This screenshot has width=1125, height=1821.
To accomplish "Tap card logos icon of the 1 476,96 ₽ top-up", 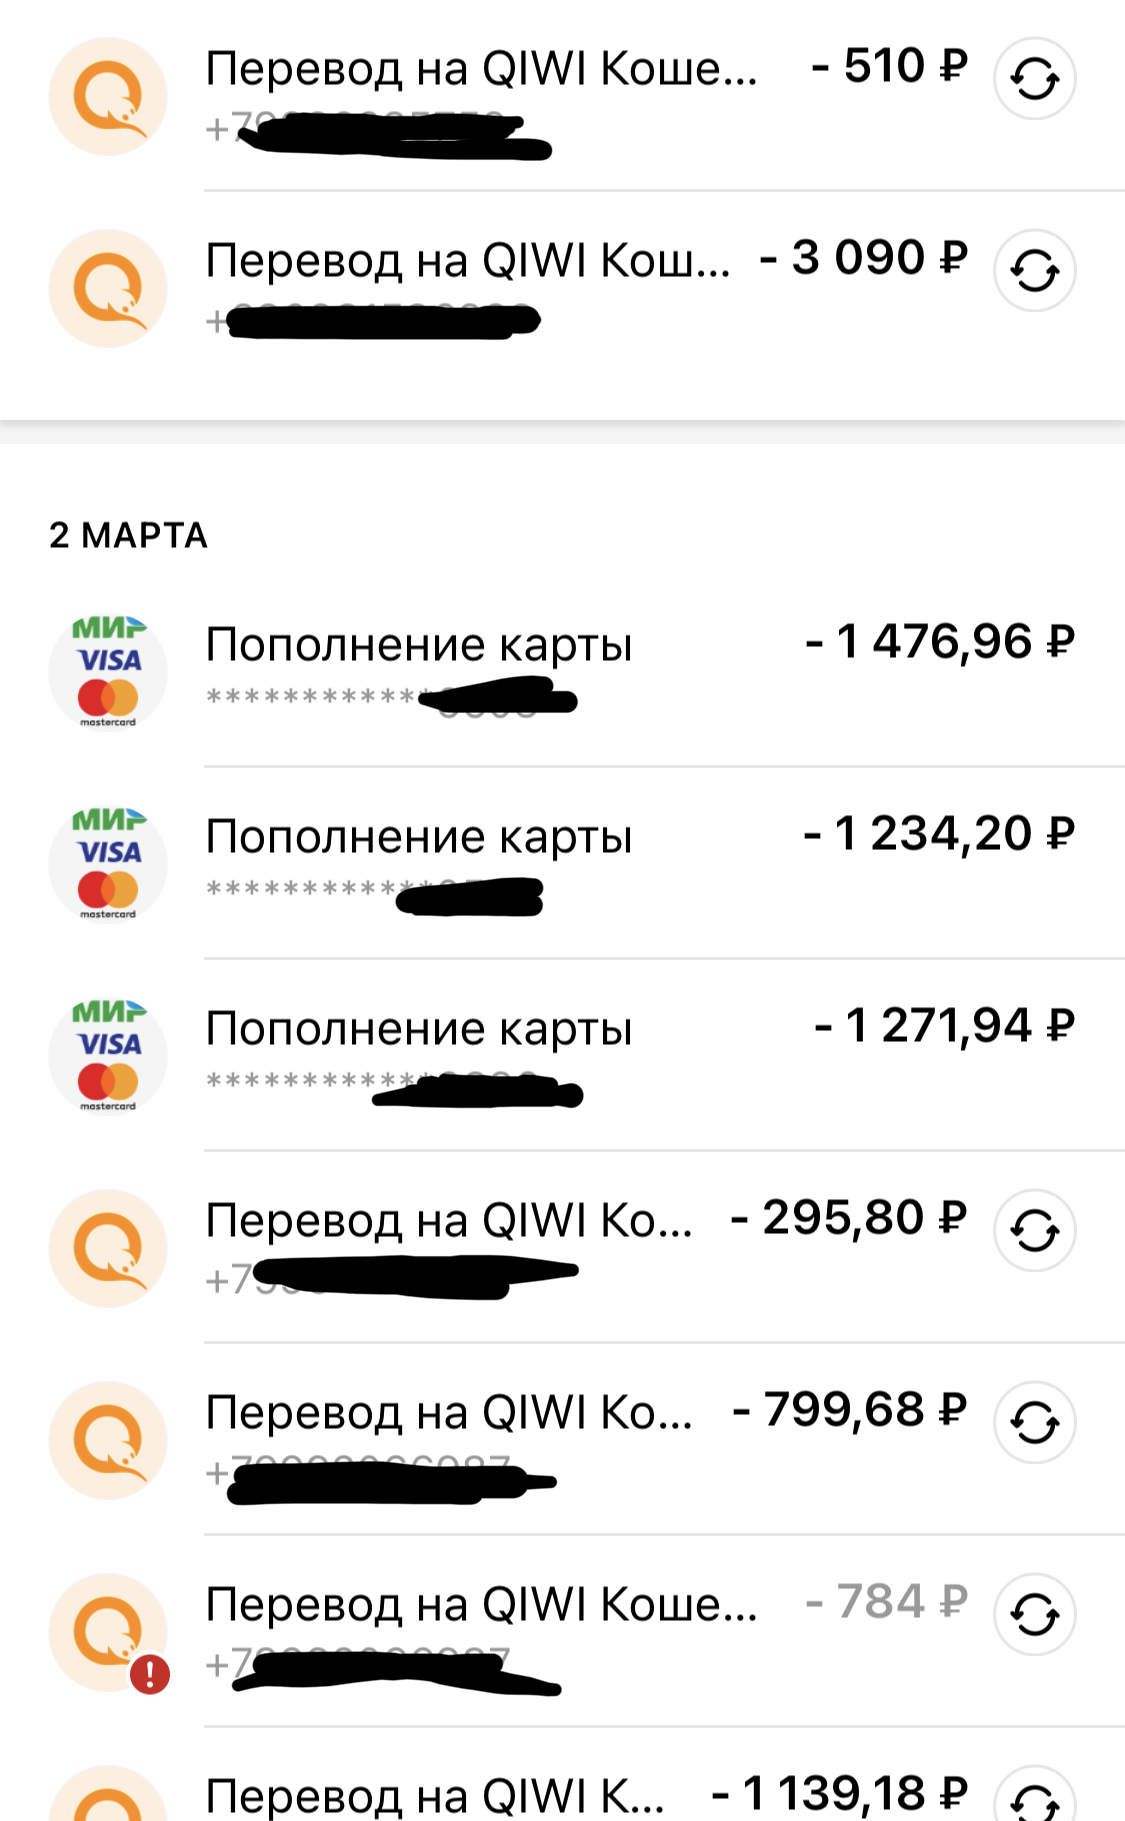I will click(108, 671).
